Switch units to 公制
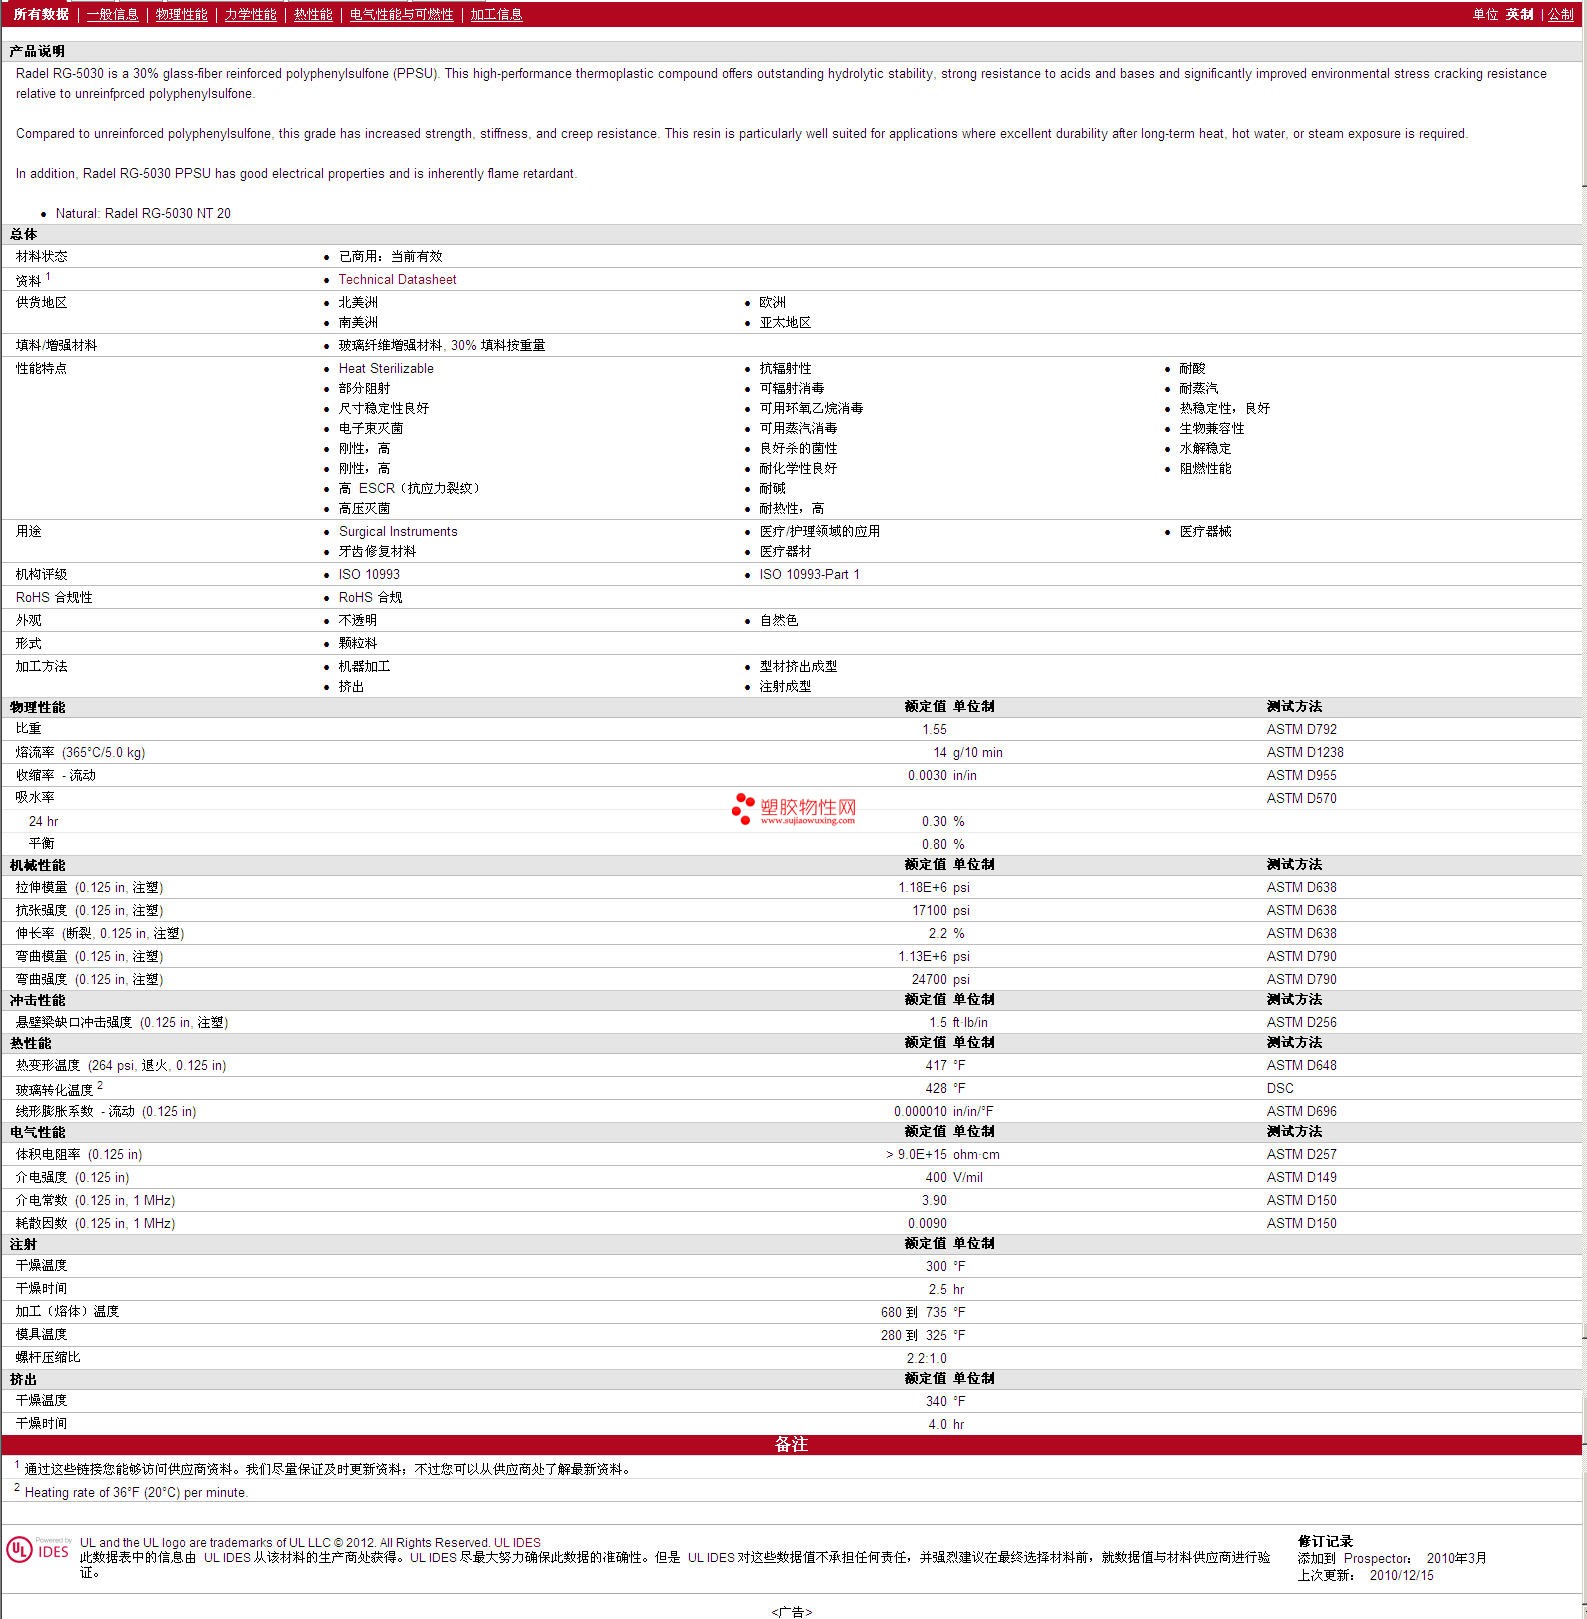The image size is (1587, 1619). point(1560,14)
